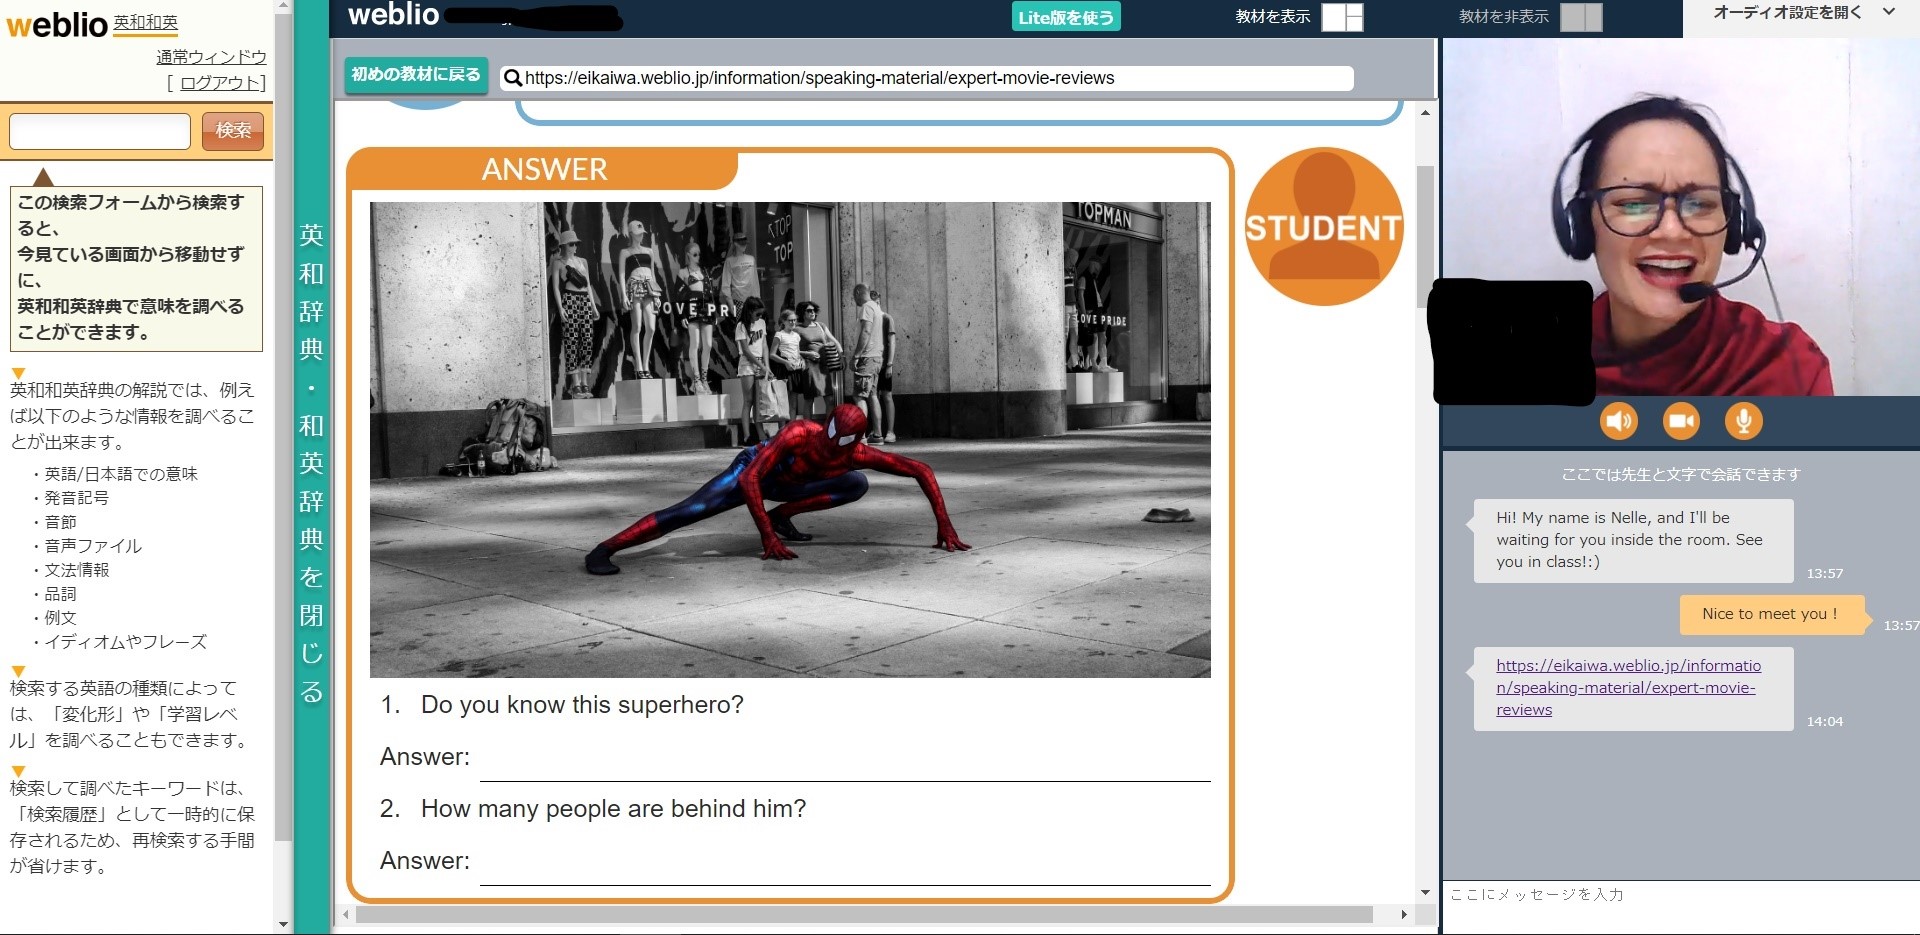Click the orange STUDENT avatar icon
The image size is (1920, 935).
[1323, 227]
